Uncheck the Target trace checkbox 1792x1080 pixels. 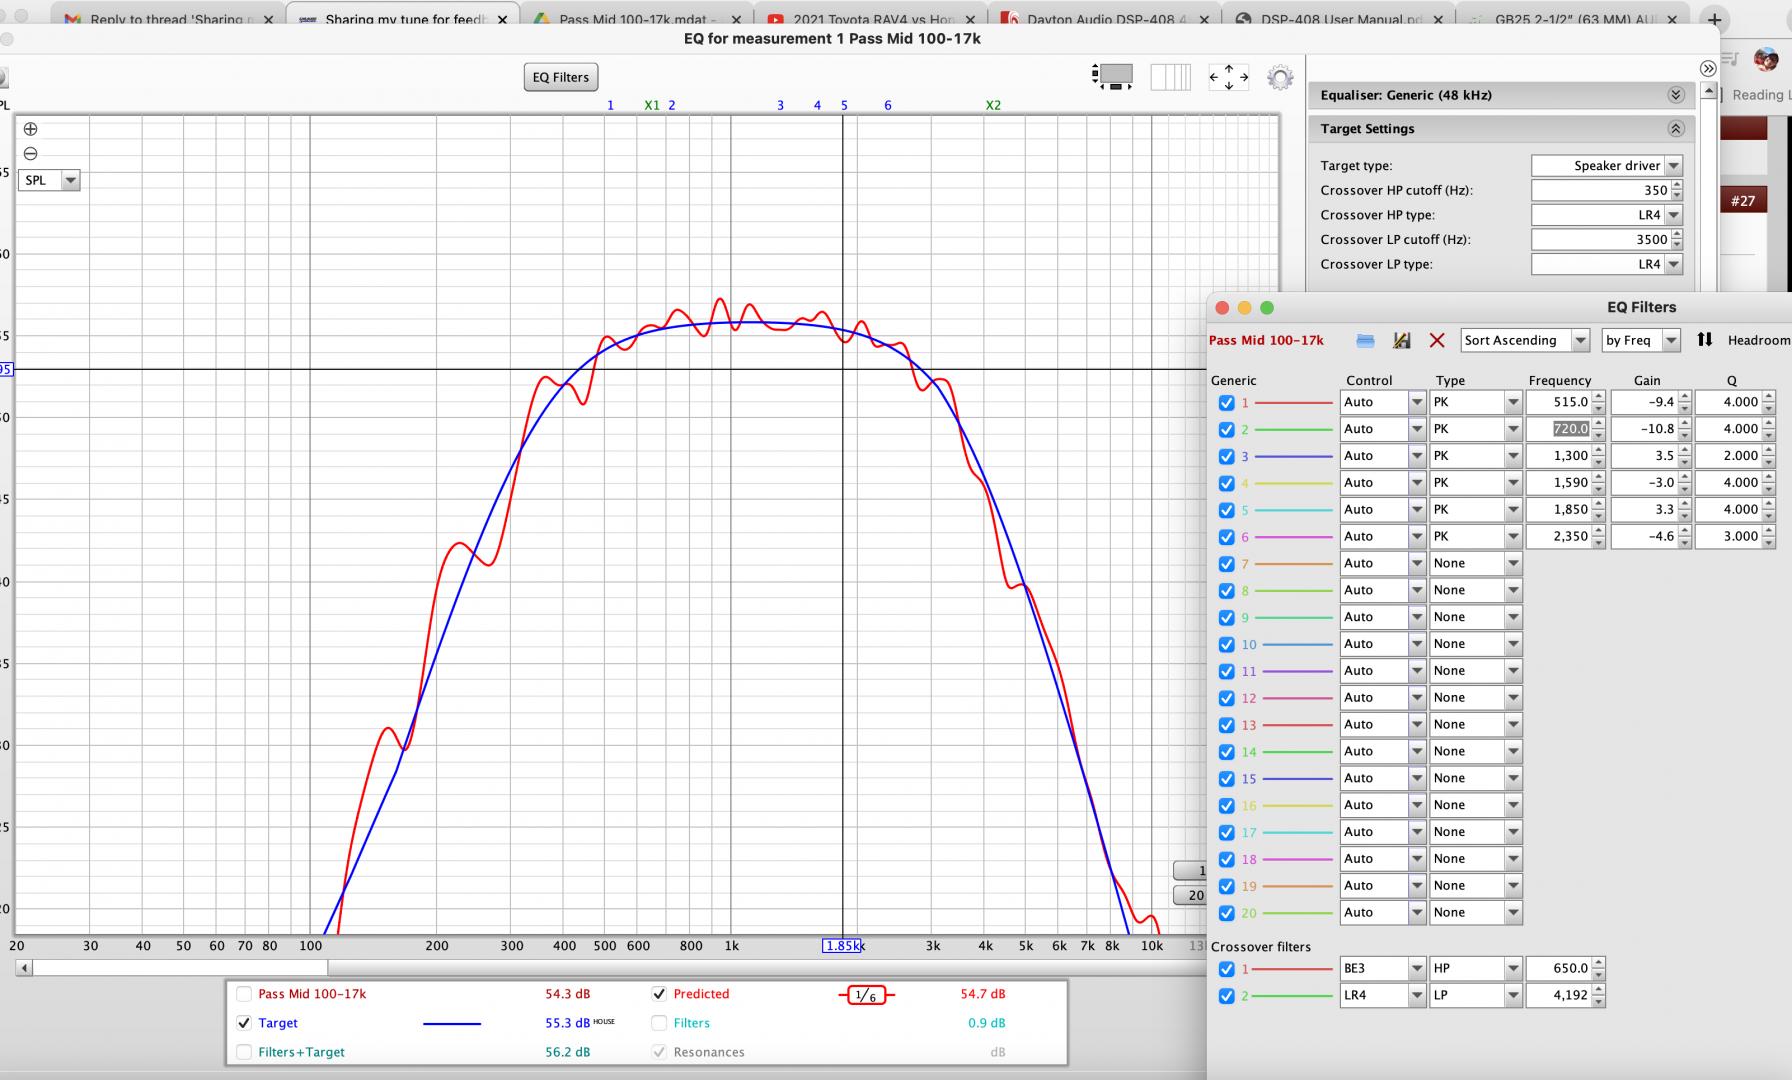pyautogui.click(x=244, y=1023)
